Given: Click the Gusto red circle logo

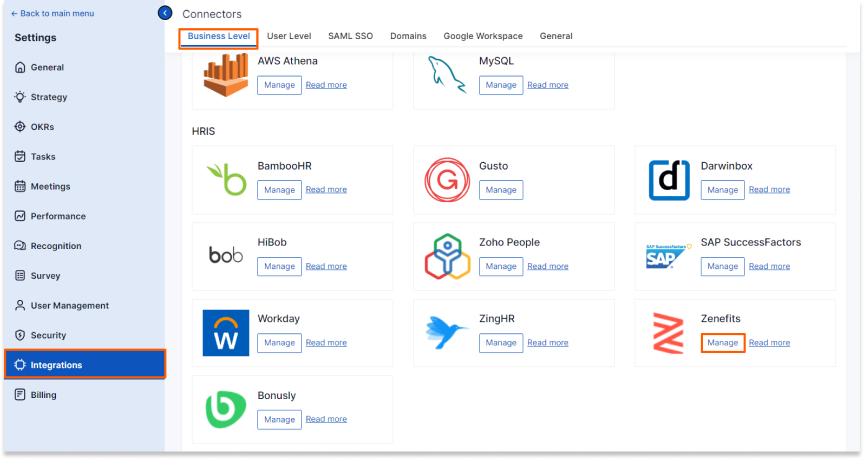Looking at the screenshot, I should coord(447,180).
